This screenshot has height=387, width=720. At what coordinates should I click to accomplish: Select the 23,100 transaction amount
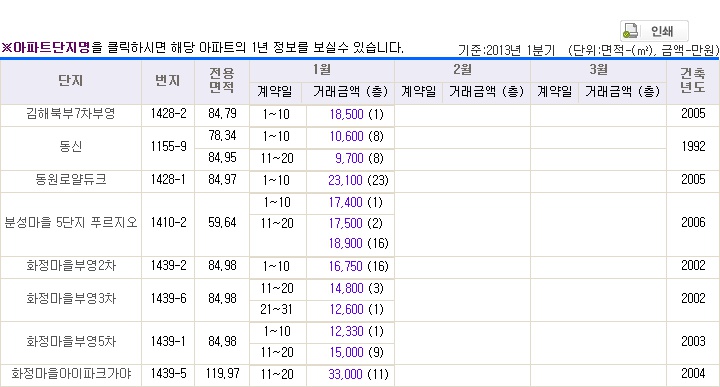345,180
